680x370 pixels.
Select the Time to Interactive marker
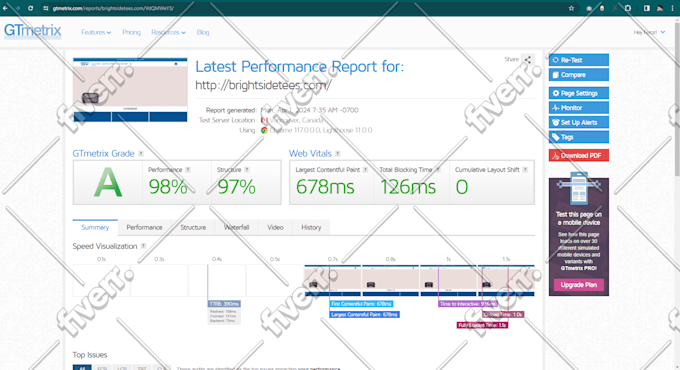(468, 304)
